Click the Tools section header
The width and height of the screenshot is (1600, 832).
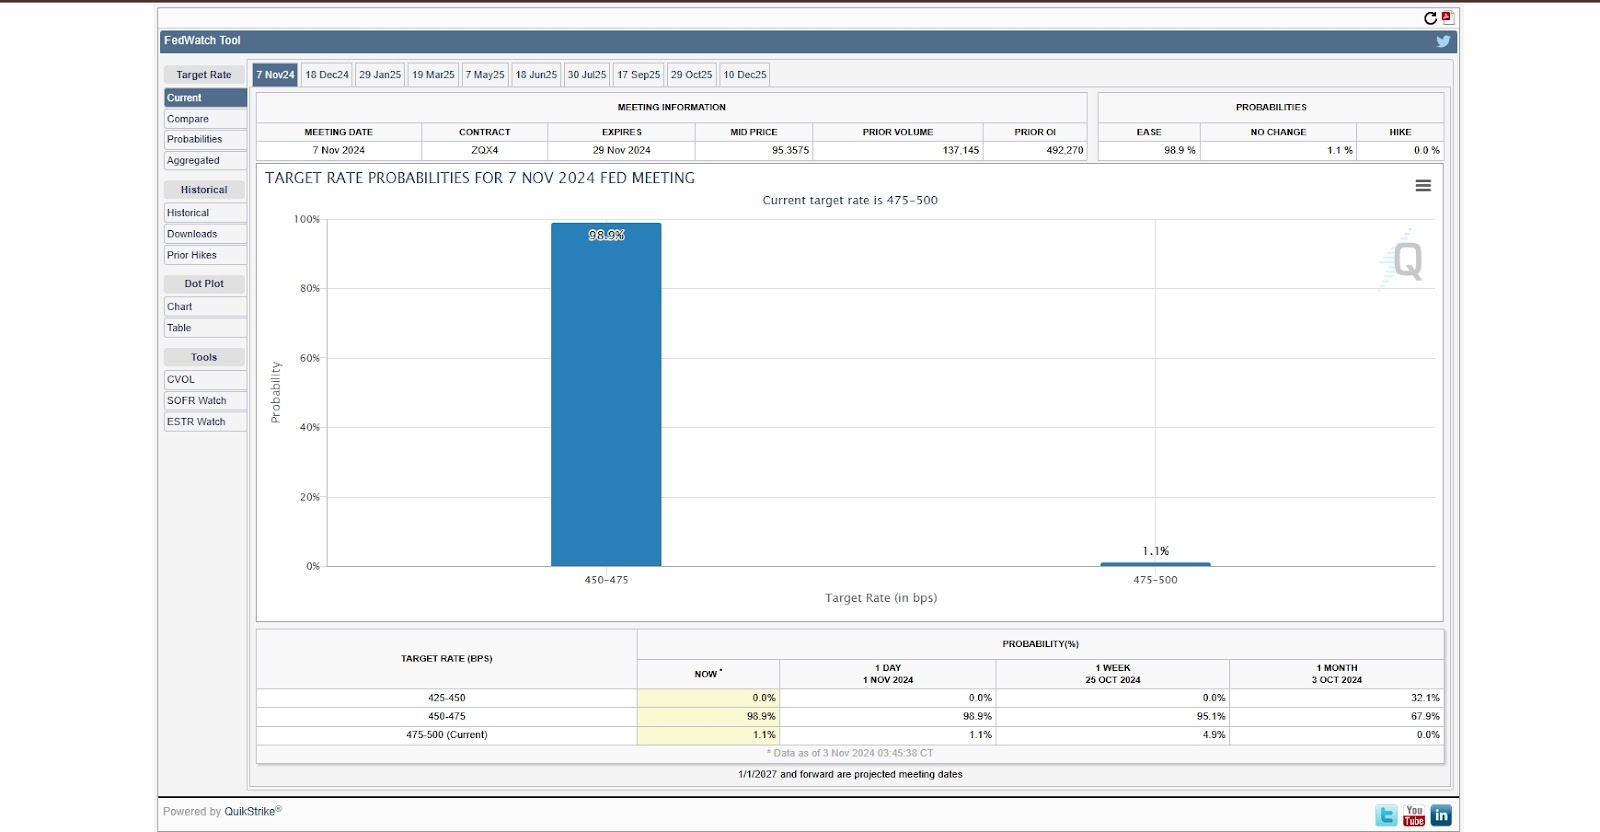204,357
